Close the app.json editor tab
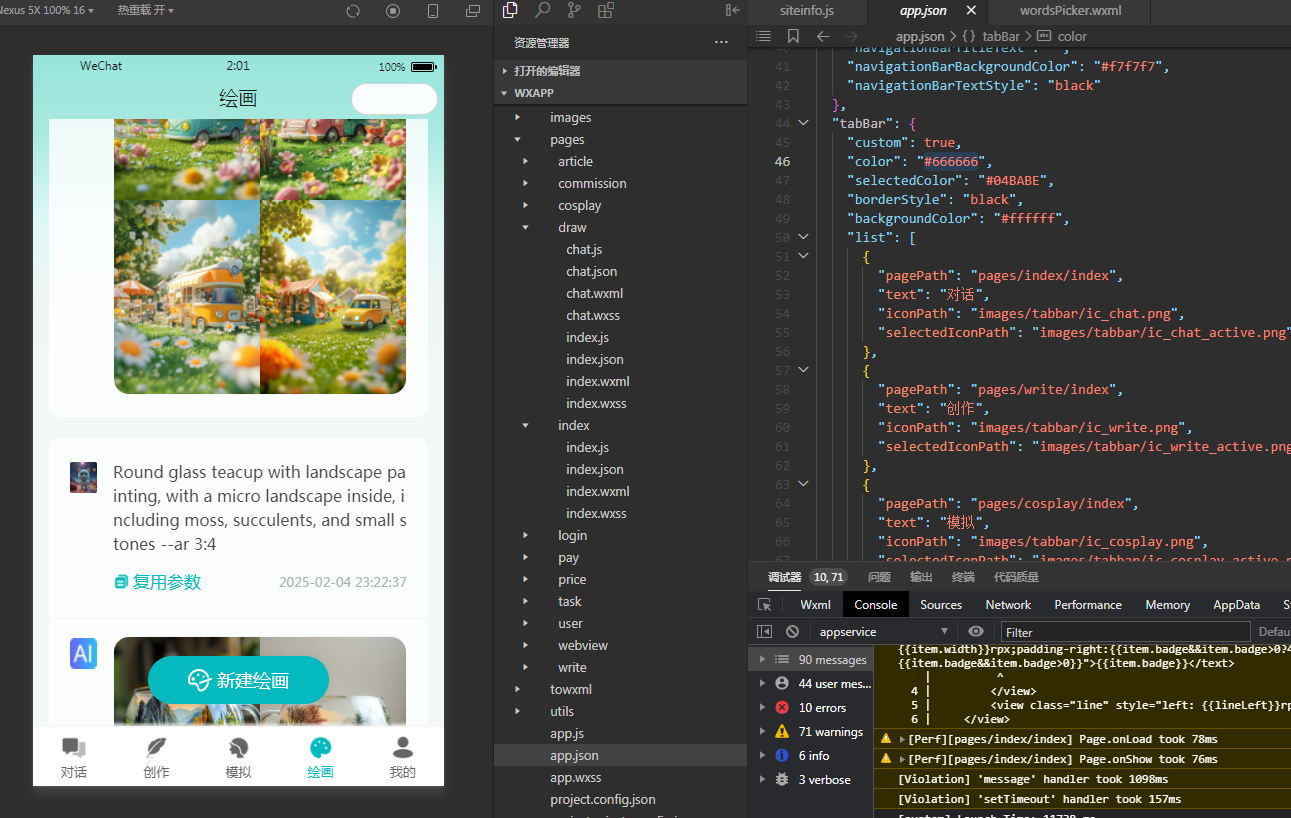The width and height of the screenshot is (1291, 818). tap(971, 10)
